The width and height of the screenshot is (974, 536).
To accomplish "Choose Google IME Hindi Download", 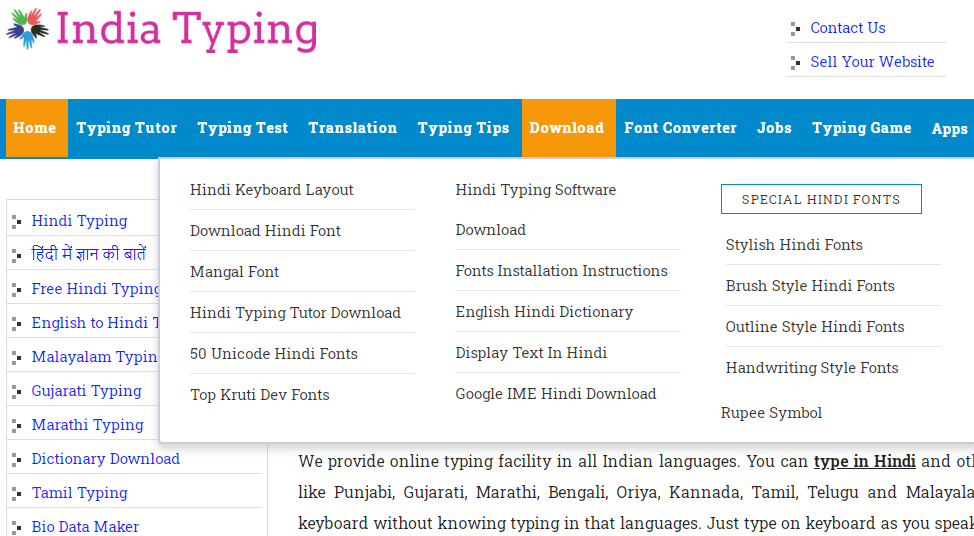I will coord(556,394).
